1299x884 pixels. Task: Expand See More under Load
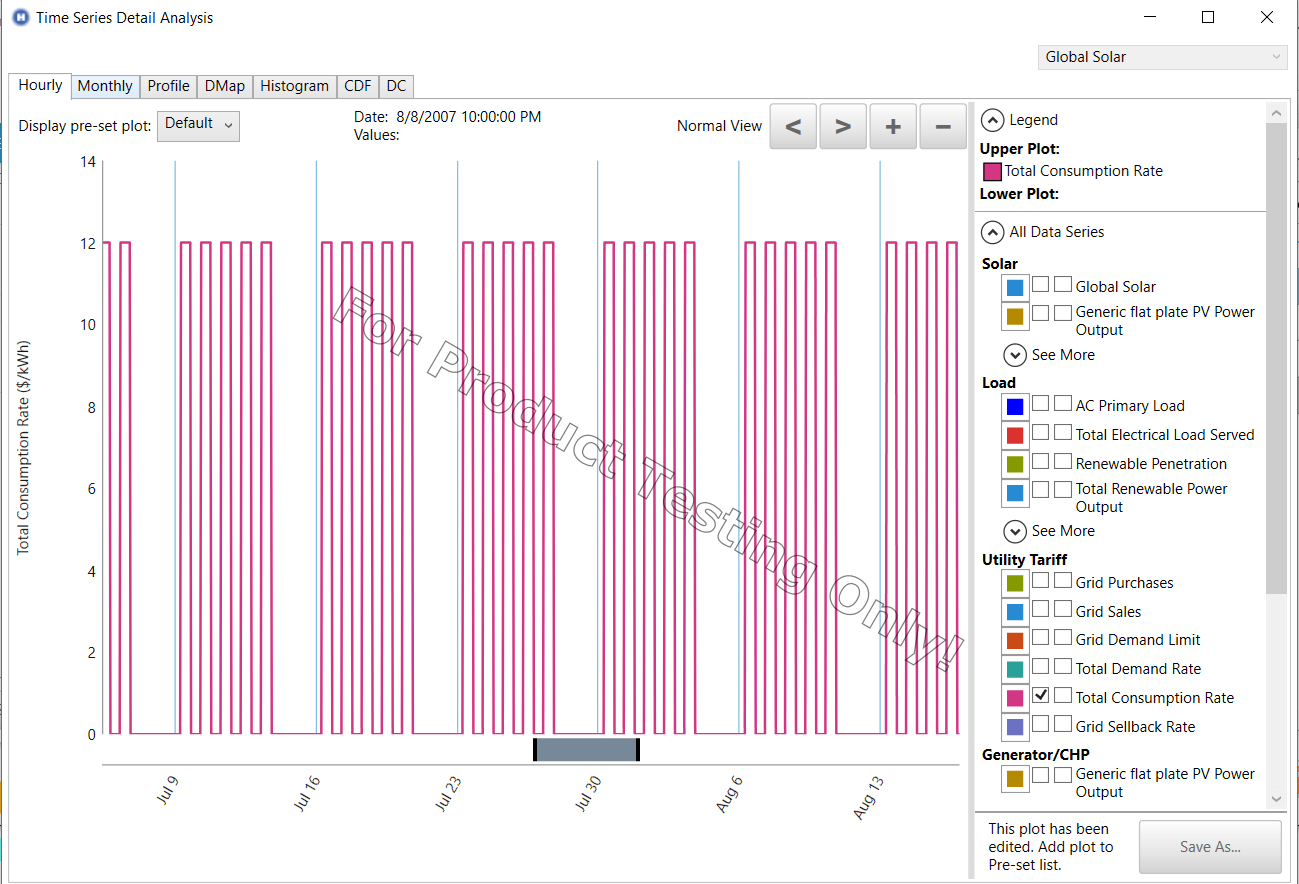1015,531
